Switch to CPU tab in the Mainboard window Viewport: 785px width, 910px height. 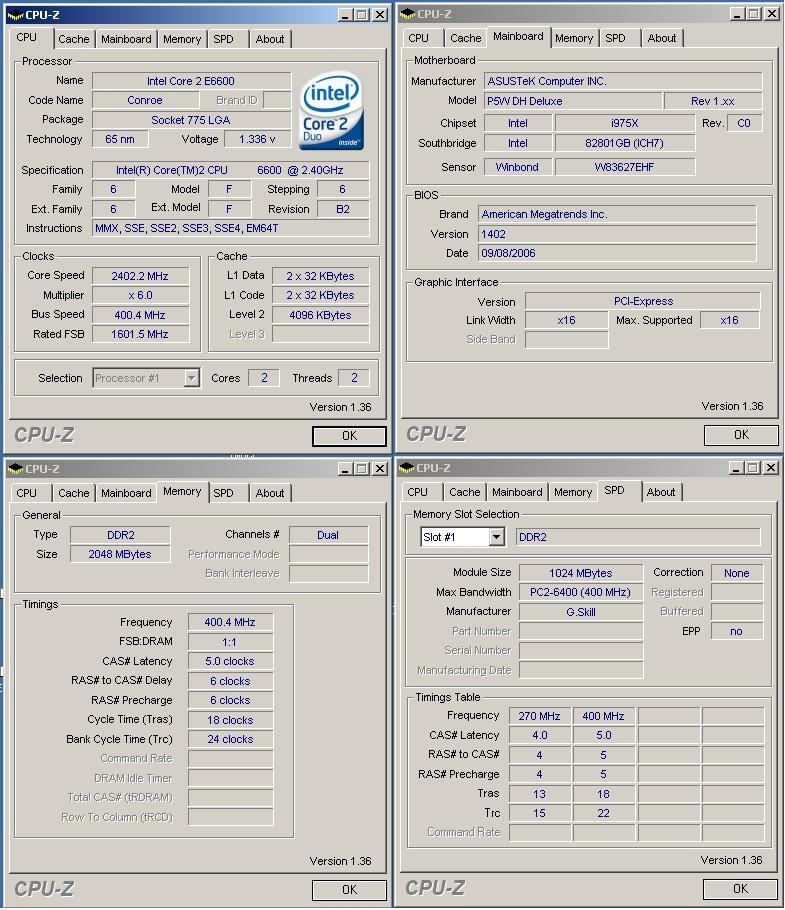click(418, 38)
